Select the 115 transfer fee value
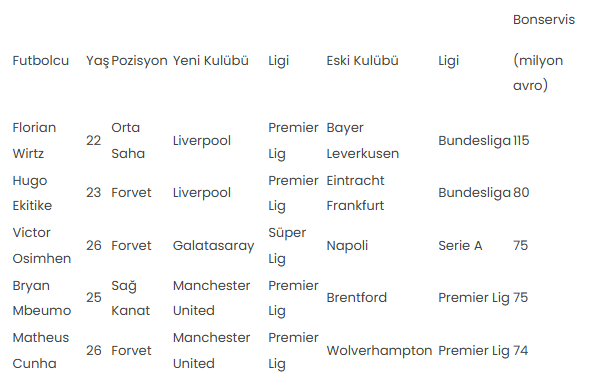The width and height of the screenshot is (593, 378). pos(521,141)
